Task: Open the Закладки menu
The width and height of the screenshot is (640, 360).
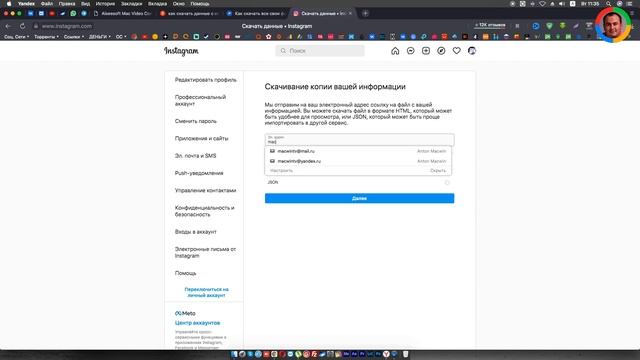Action: (x=131, y=4)
